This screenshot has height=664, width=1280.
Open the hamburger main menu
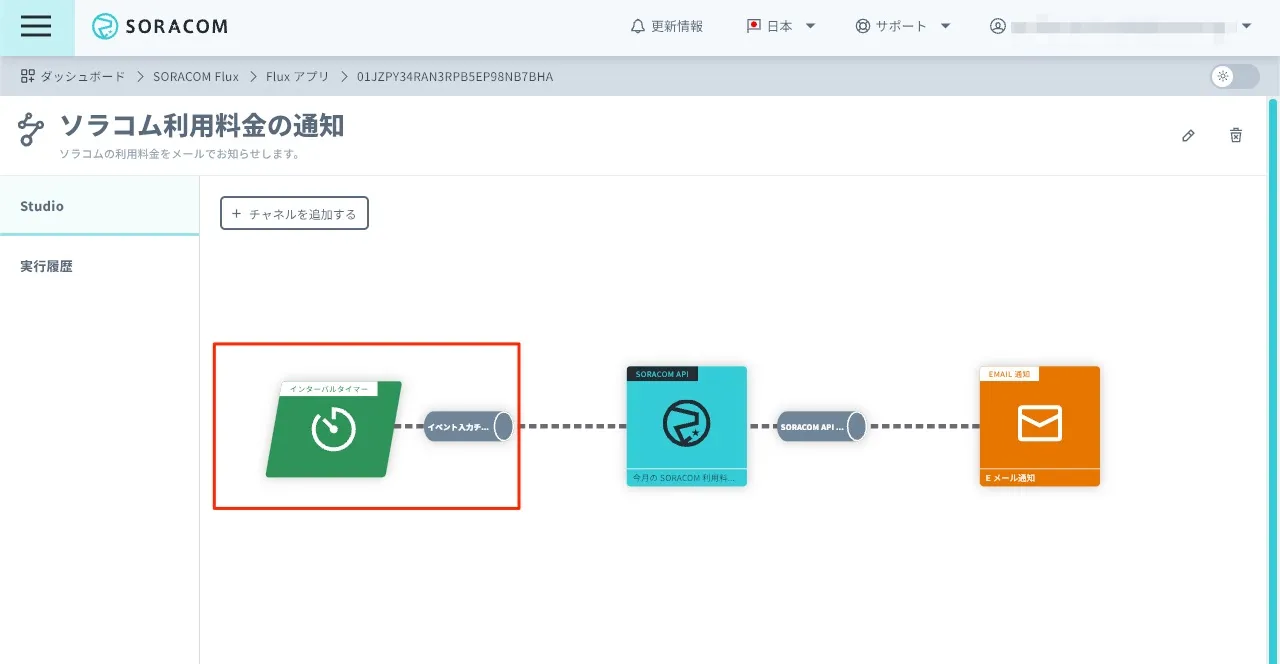point(36,27)
